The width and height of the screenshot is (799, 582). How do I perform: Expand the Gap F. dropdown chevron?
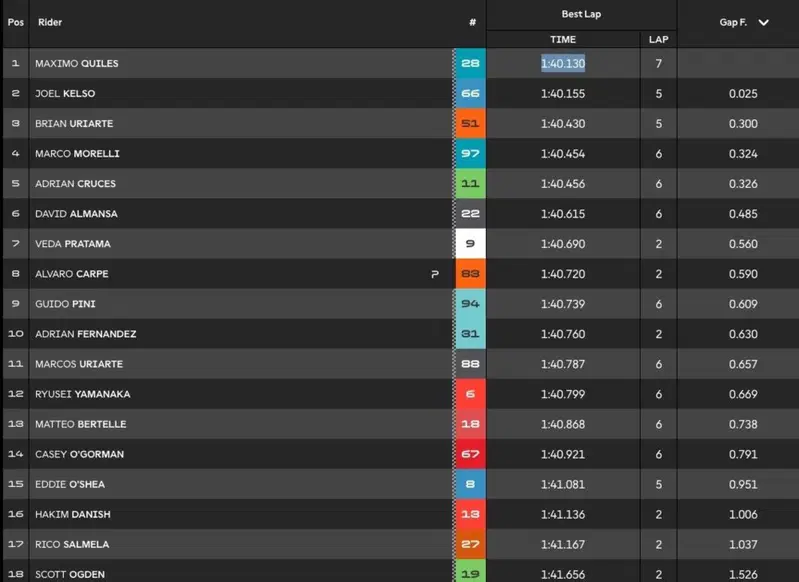(x=763, y=22)
